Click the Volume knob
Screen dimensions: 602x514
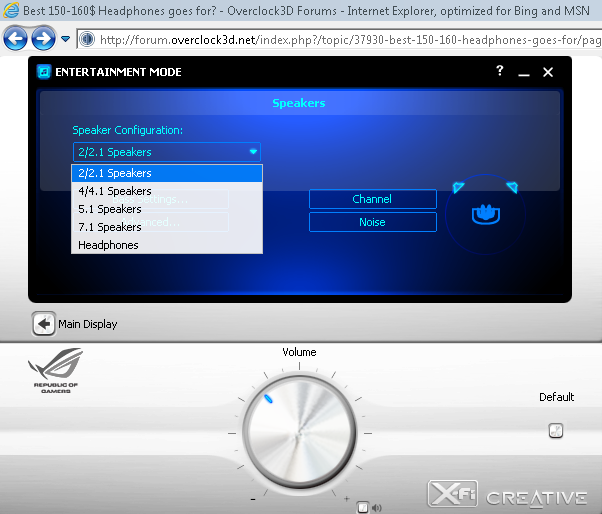coord(299,432)
